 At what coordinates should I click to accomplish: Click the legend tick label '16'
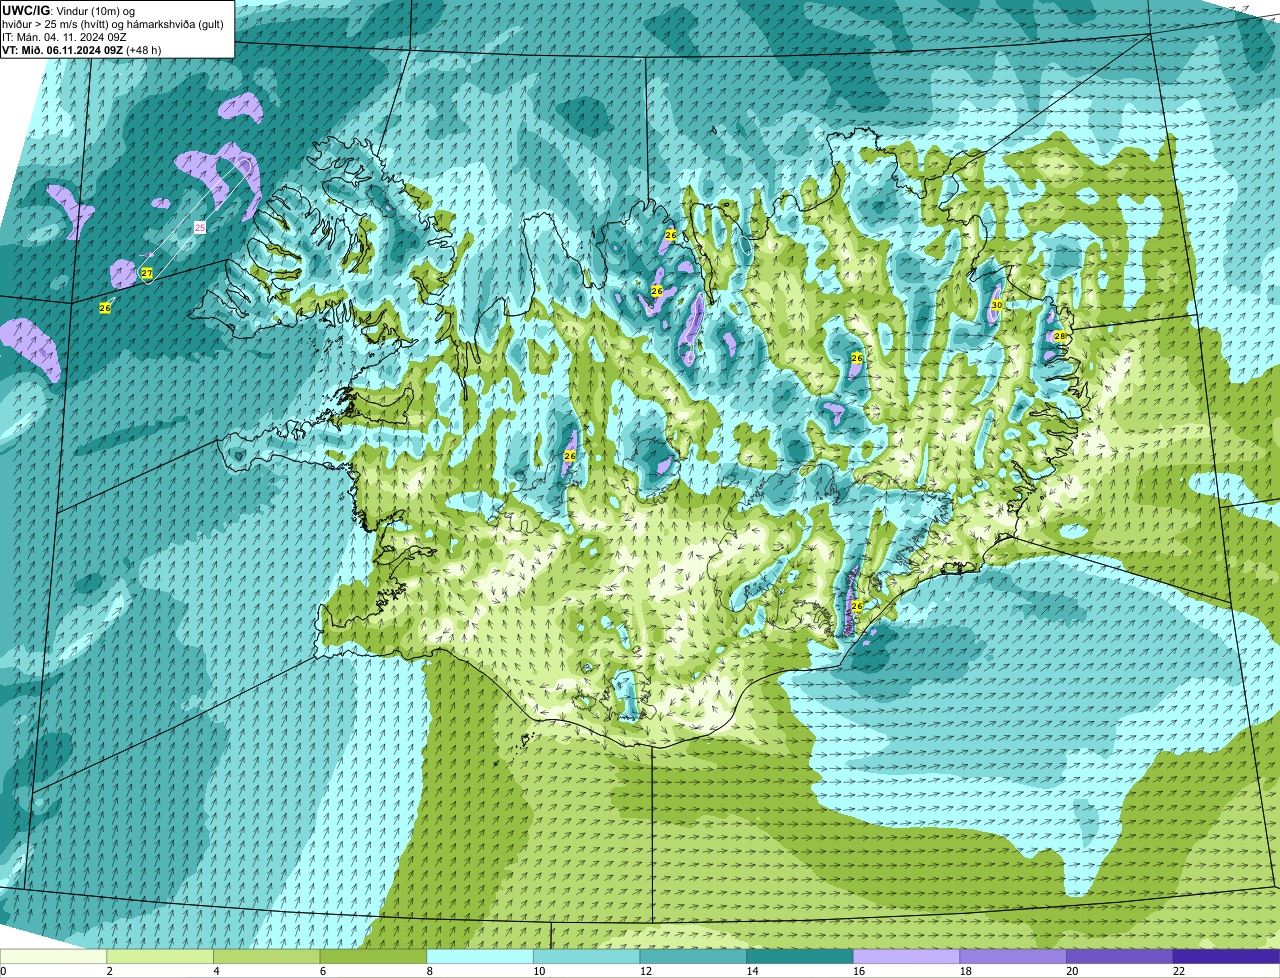coord(859,971)
